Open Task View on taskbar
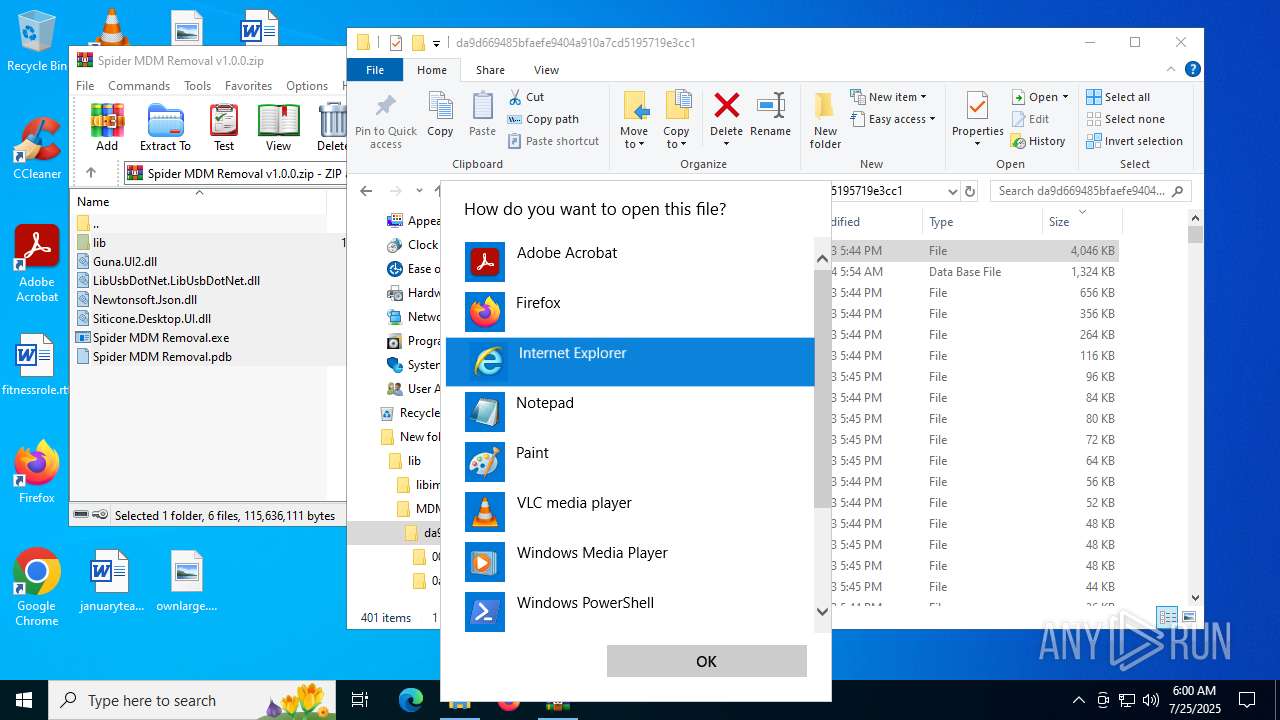The image size is (1280, 720). point(360,700)
